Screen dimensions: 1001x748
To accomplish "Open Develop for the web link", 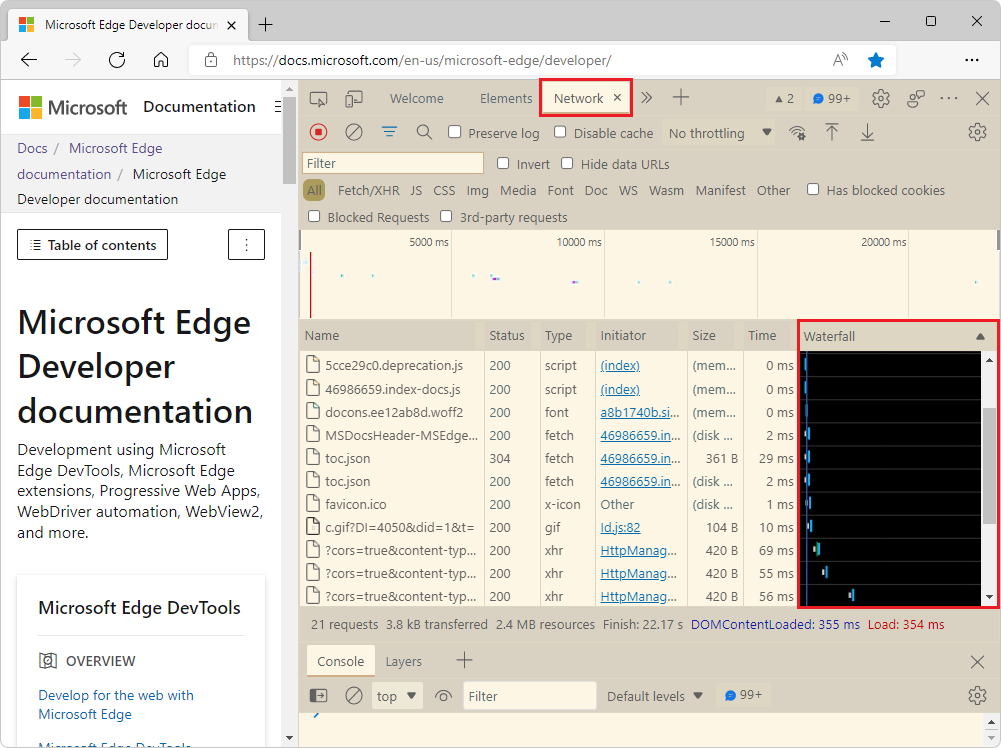I will pos(116,704).
